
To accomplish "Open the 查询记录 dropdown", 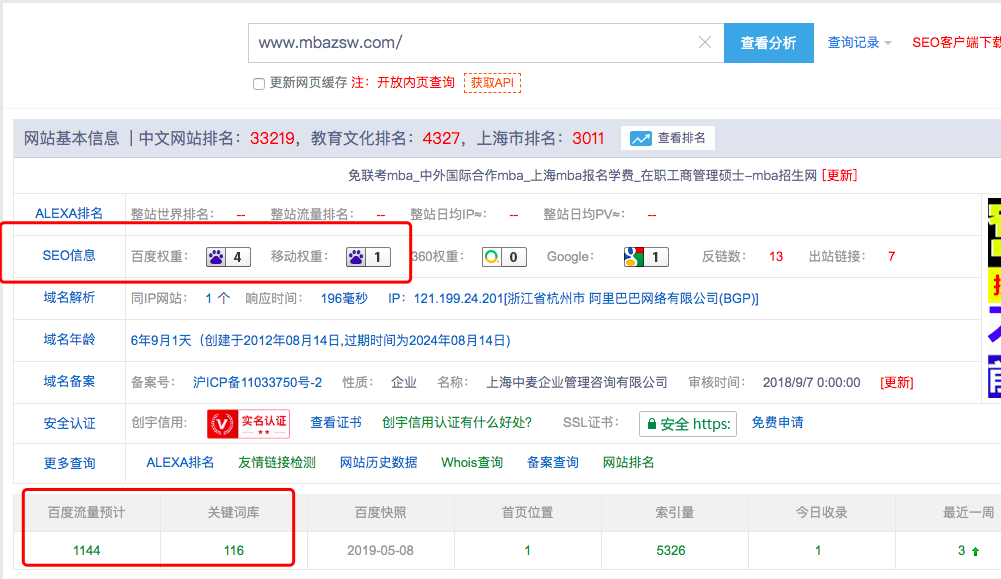I will [x=859, y=43].
